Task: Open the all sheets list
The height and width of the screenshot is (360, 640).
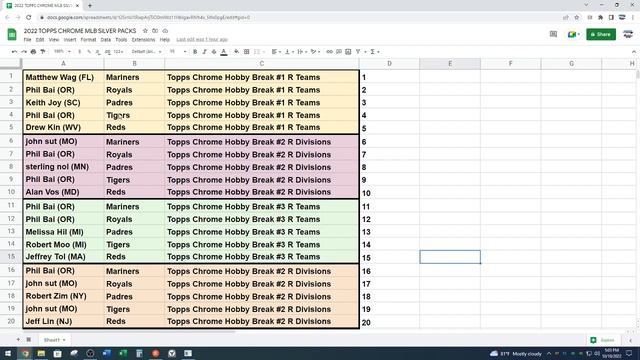Action: 29,340
